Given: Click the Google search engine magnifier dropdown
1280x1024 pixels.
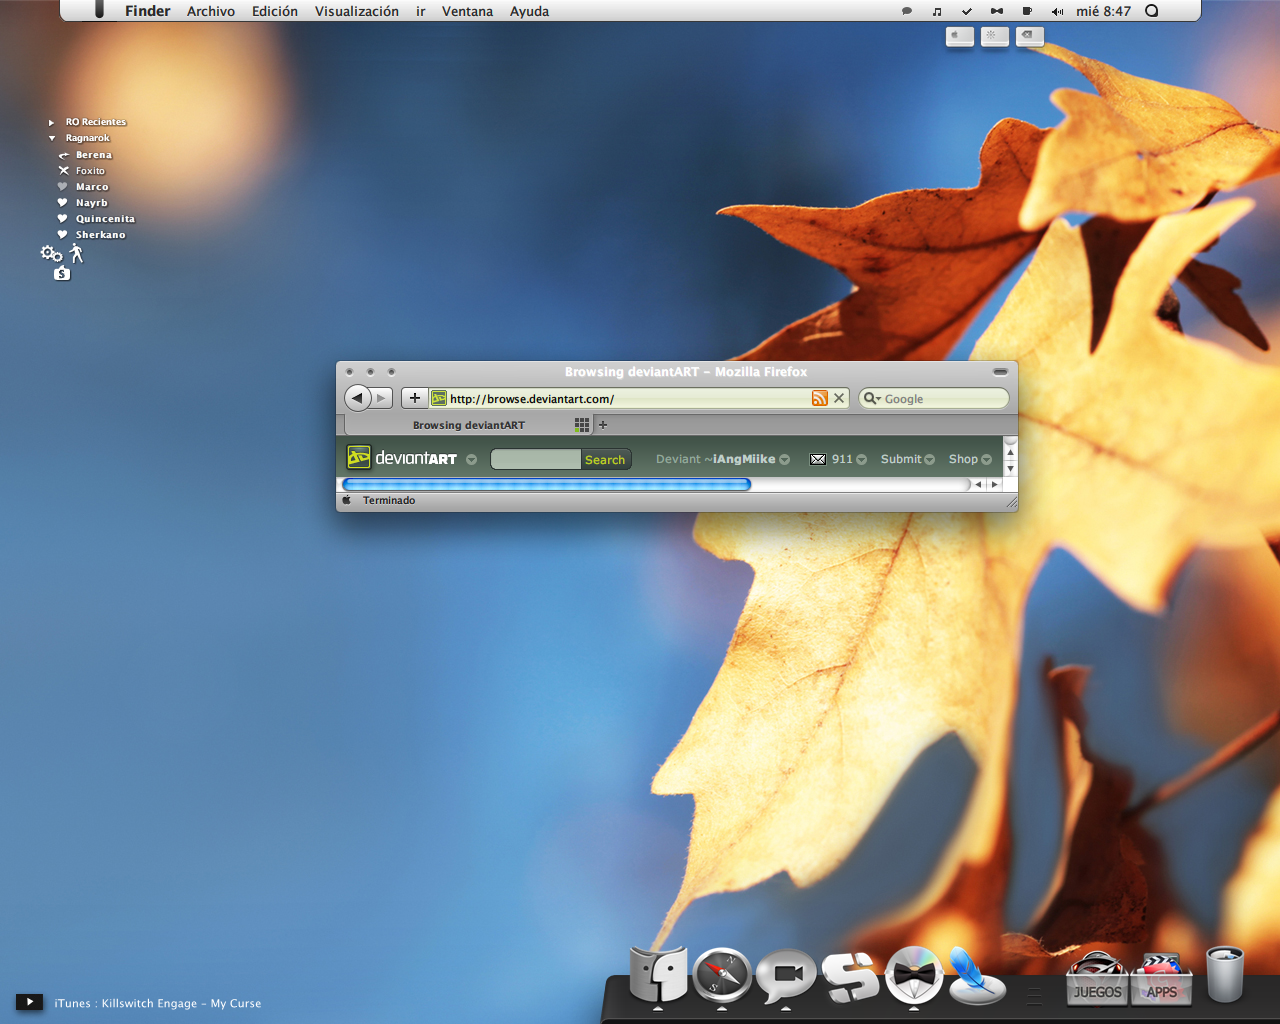Looking at the screenshot, I should coord(872,398).
